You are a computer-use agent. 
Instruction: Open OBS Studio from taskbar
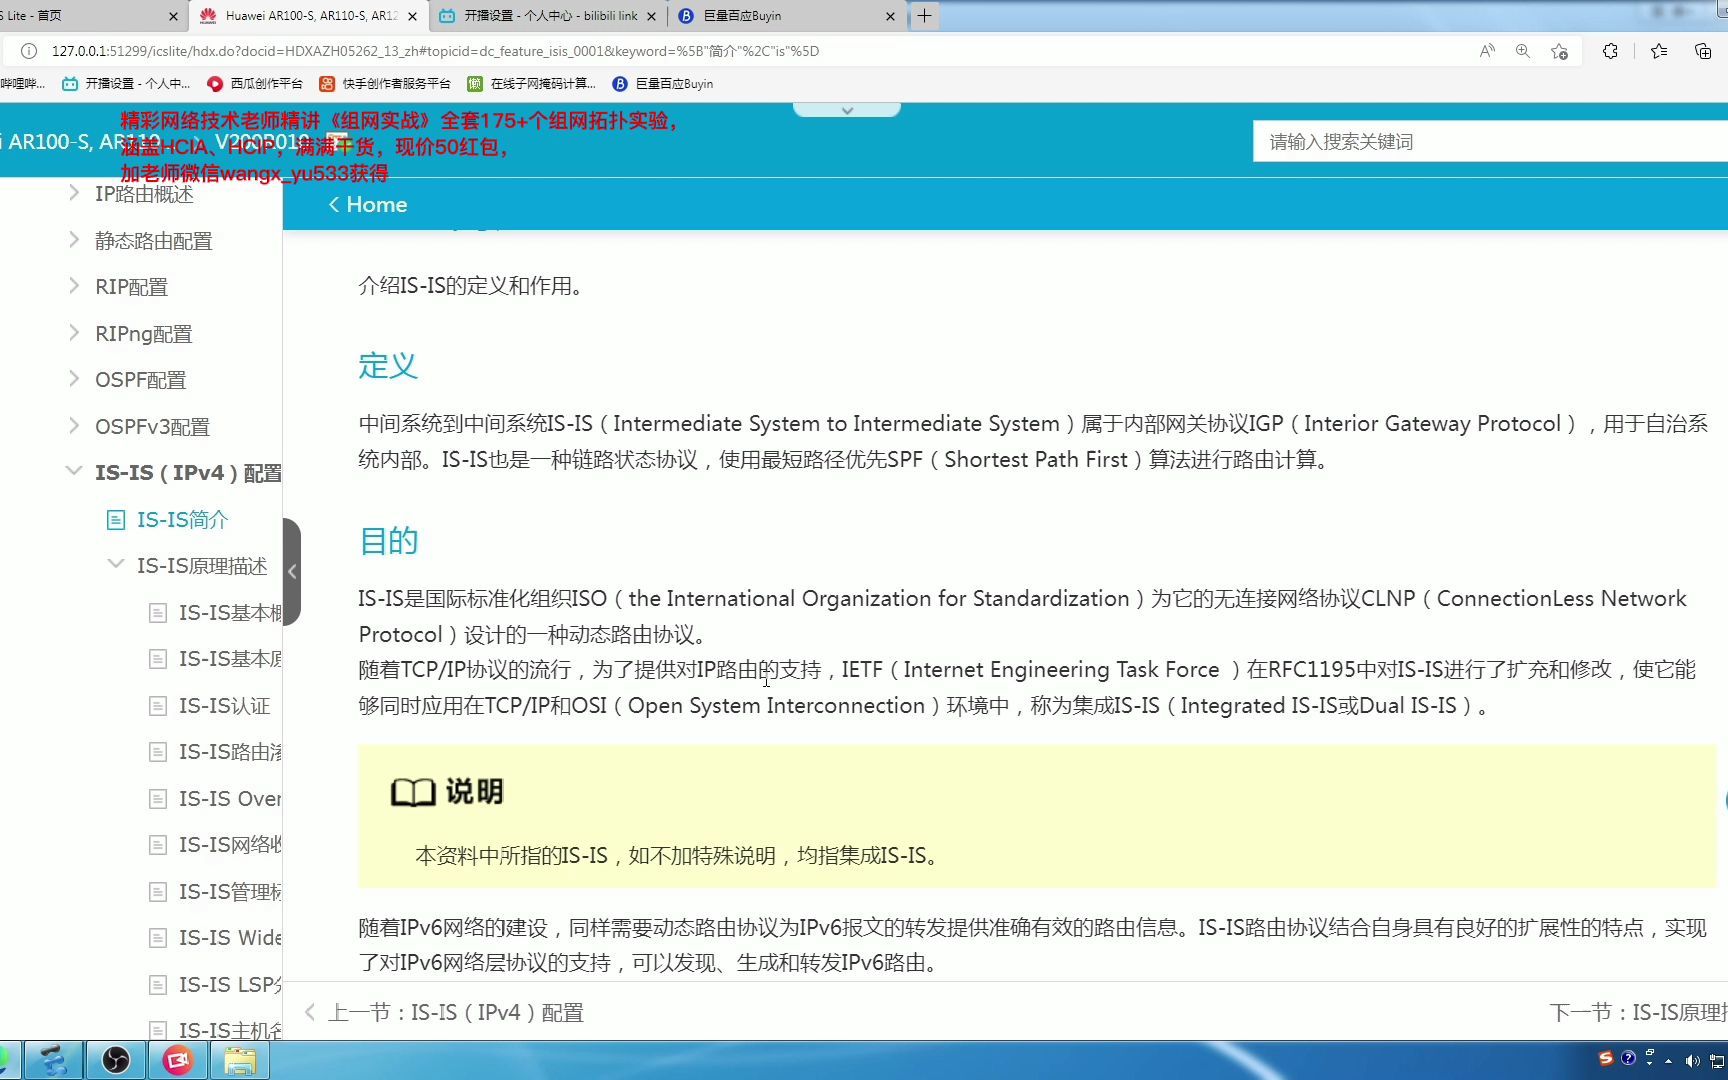point(116,1060)
